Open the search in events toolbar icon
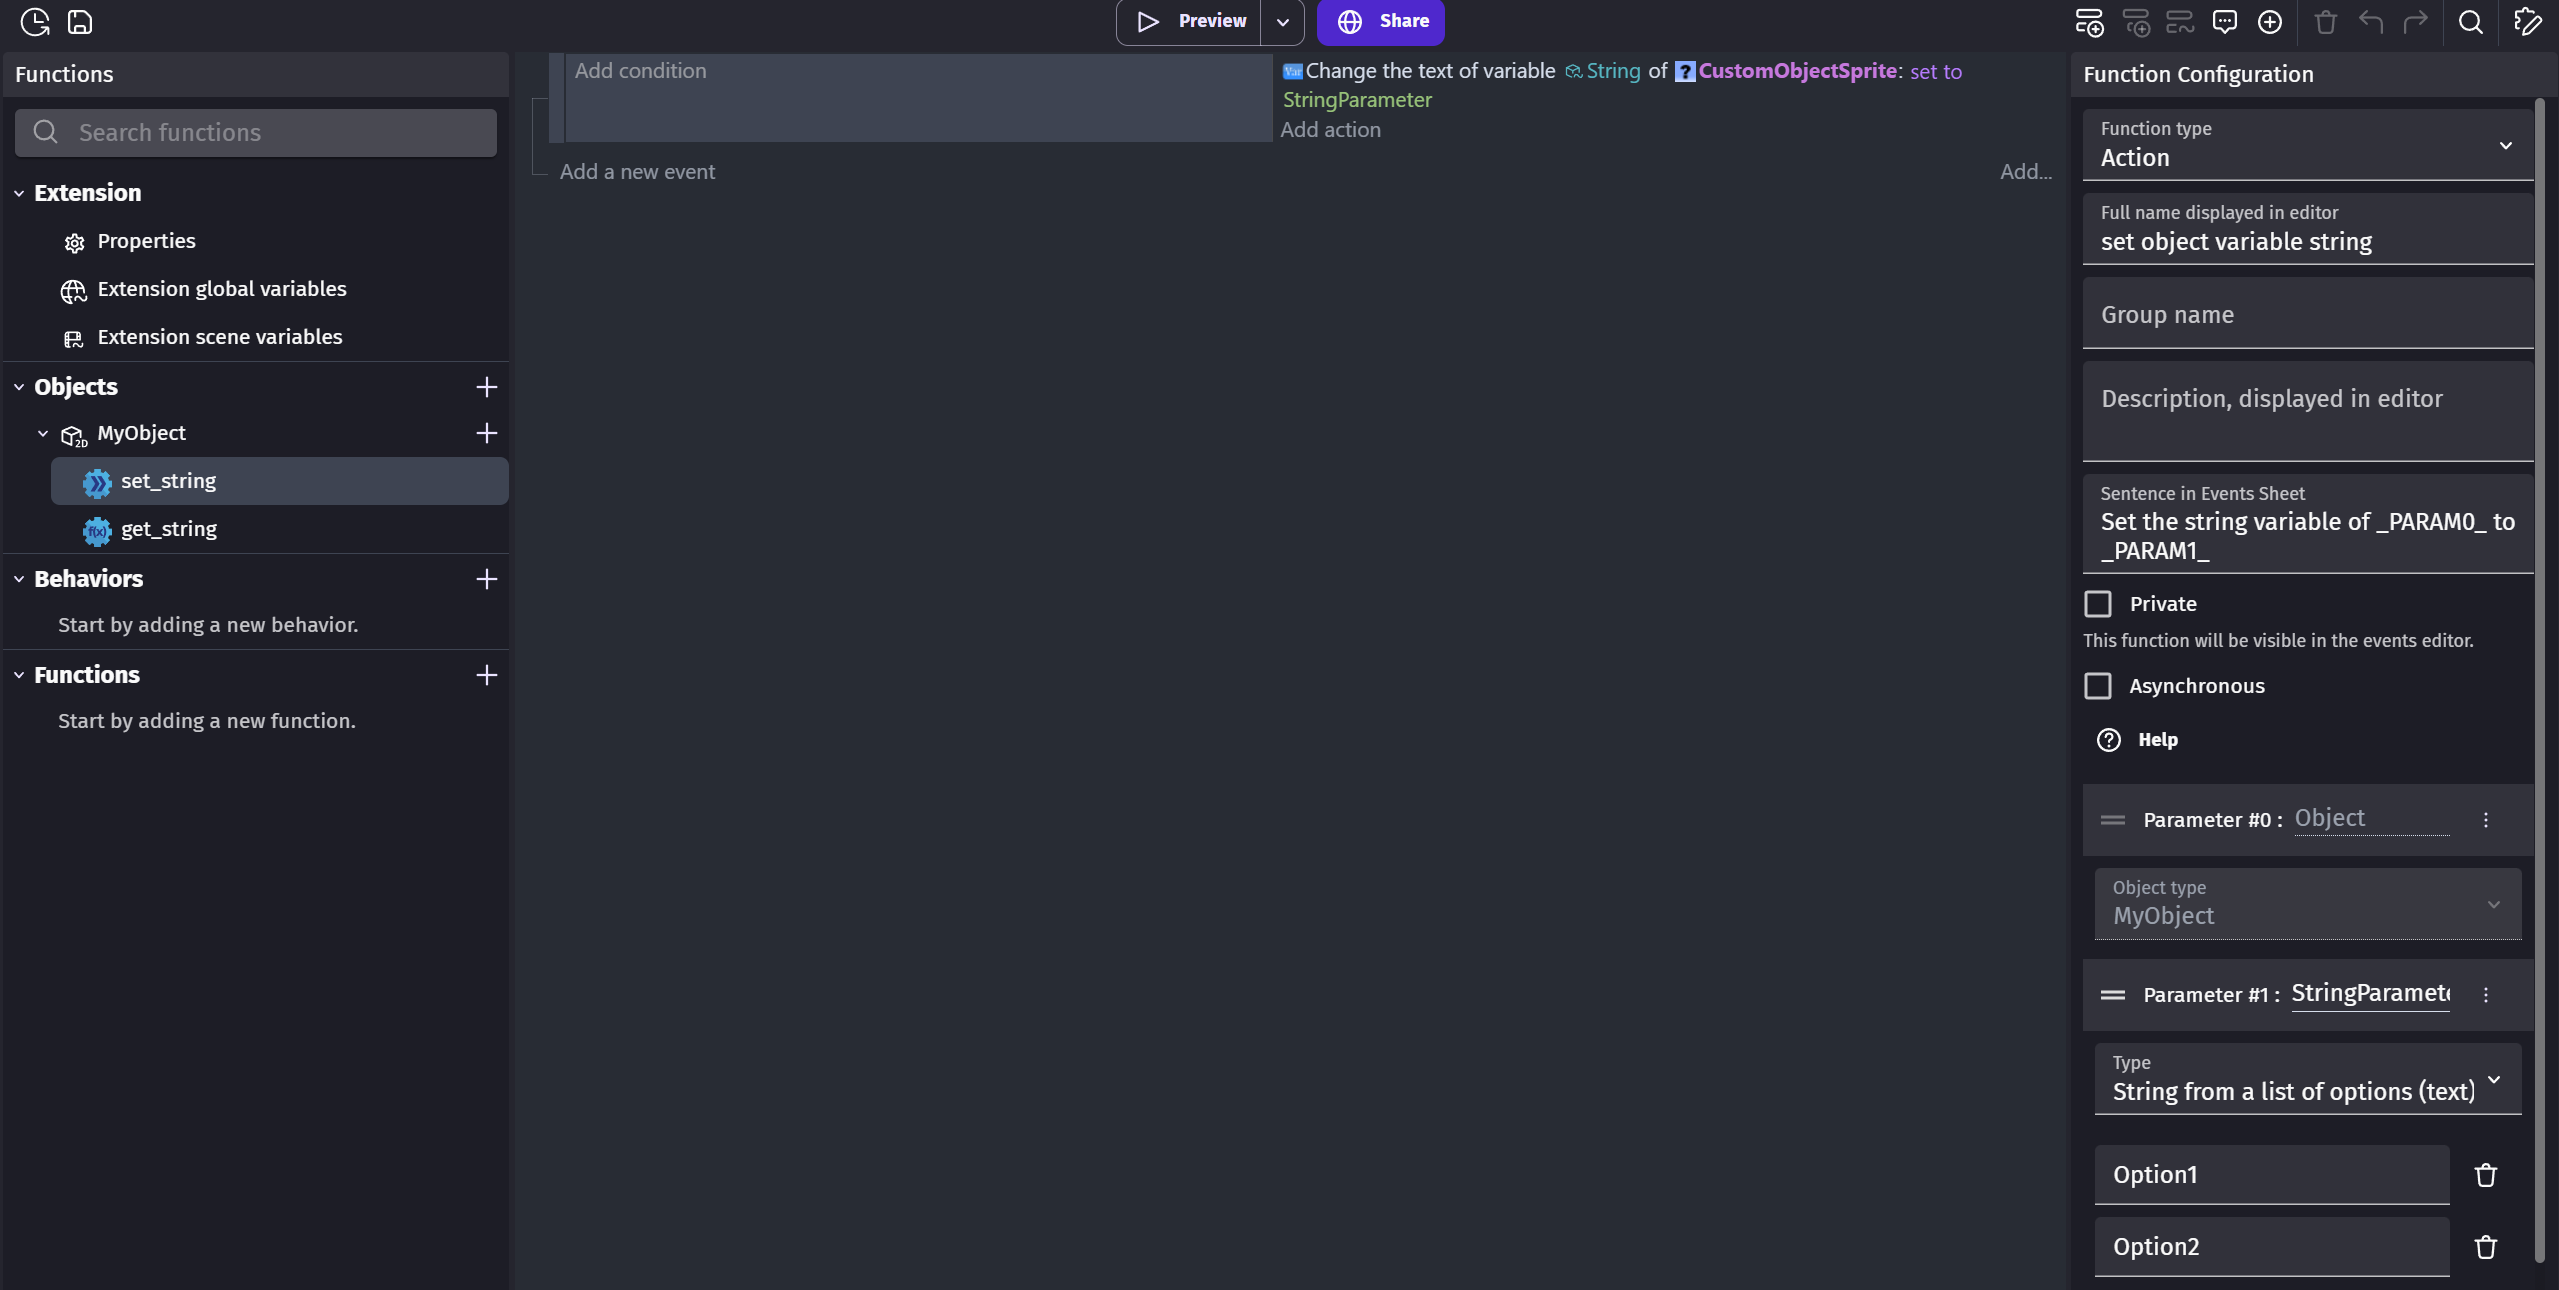The image size is (2559, 1290). [2469, 21]
